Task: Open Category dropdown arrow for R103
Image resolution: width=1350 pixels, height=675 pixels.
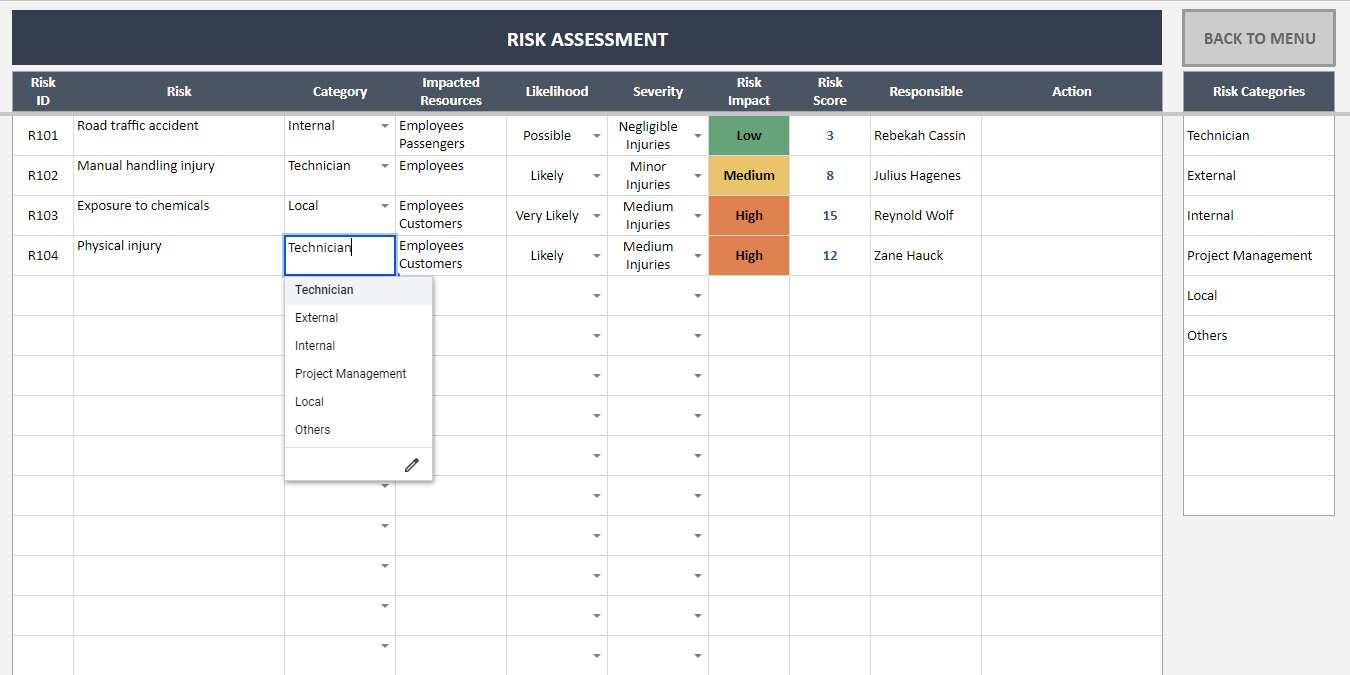Action: pyautogui.click(x=385, y=206)
